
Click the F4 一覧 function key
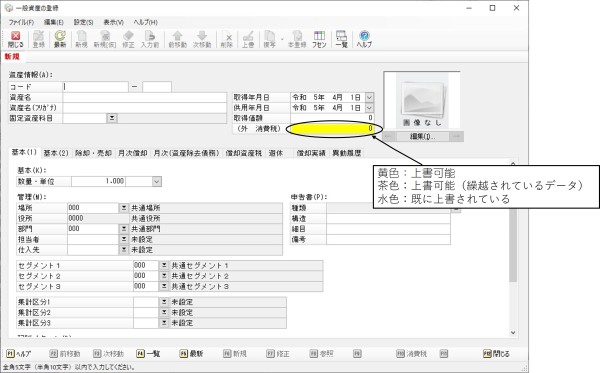coord(148,354)
